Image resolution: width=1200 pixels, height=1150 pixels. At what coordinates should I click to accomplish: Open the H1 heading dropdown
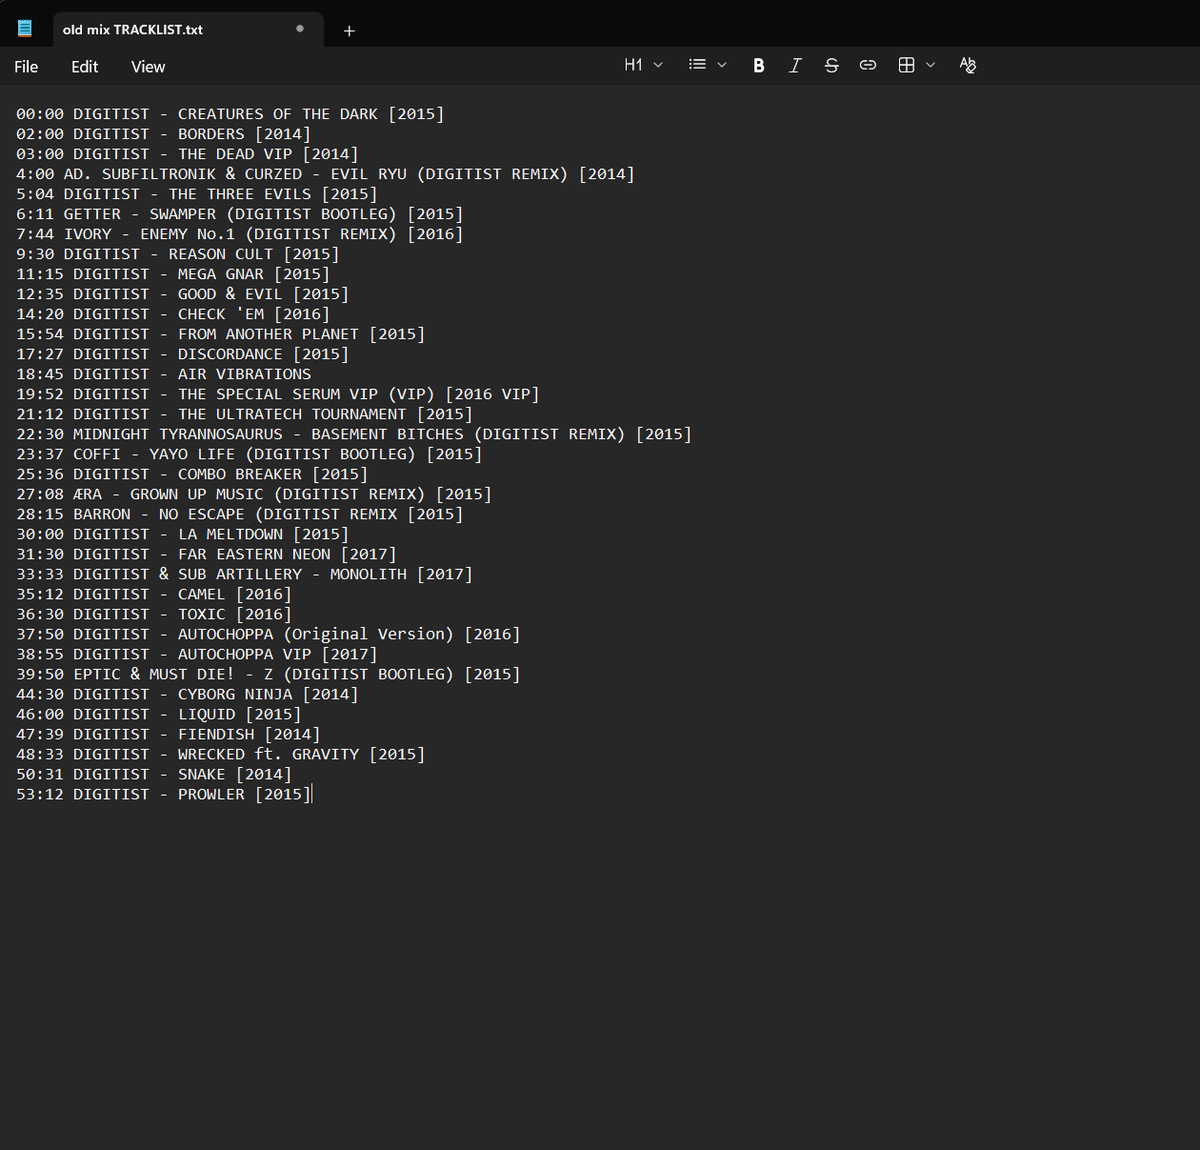tap(643, 65)
